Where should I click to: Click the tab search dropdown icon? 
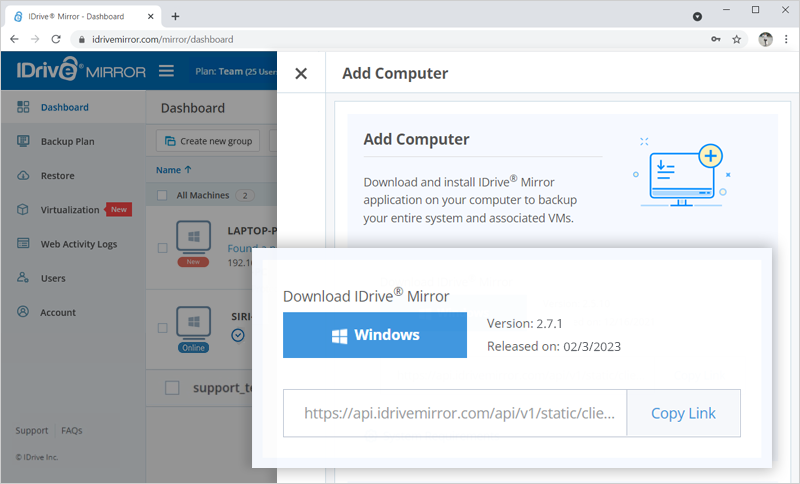click(x=697, y=17)
